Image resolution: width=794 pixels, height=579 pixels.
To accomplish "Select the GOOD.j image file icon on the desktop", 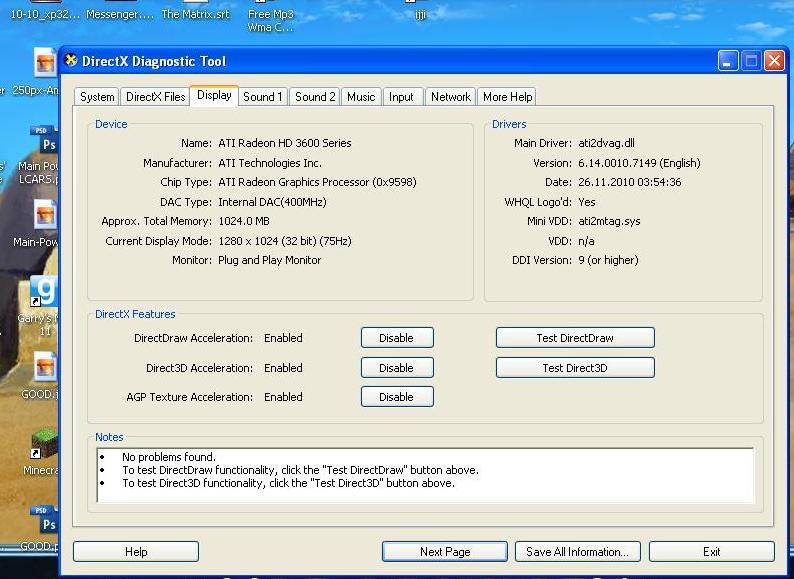I will 46,366.
